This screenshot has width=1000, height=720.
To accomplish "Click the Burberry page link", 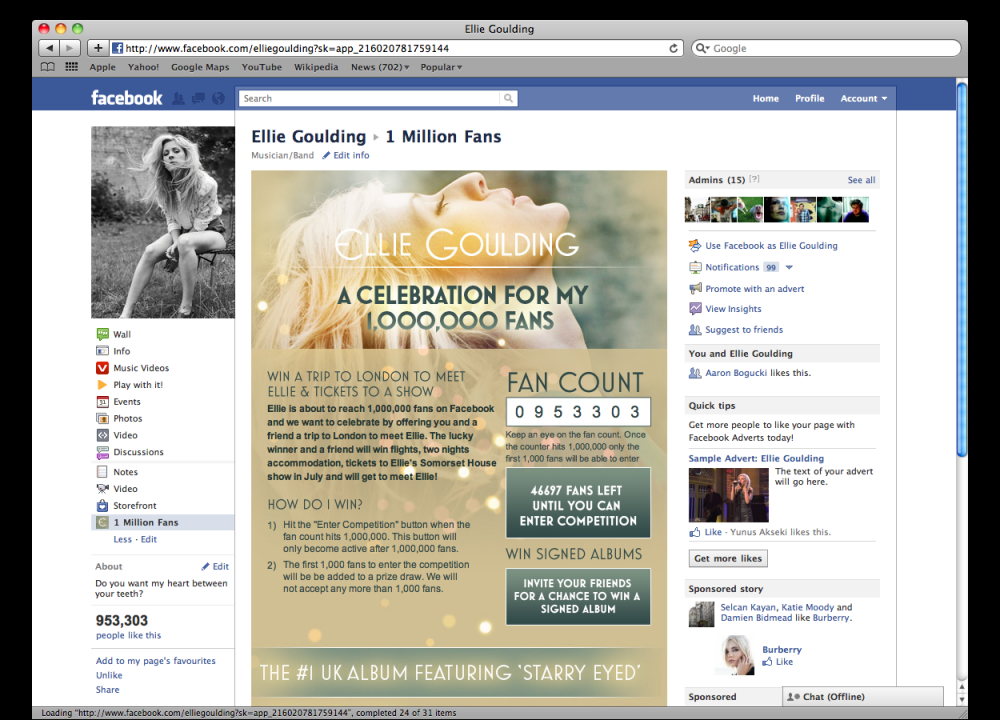I will (x=781, y=649).
